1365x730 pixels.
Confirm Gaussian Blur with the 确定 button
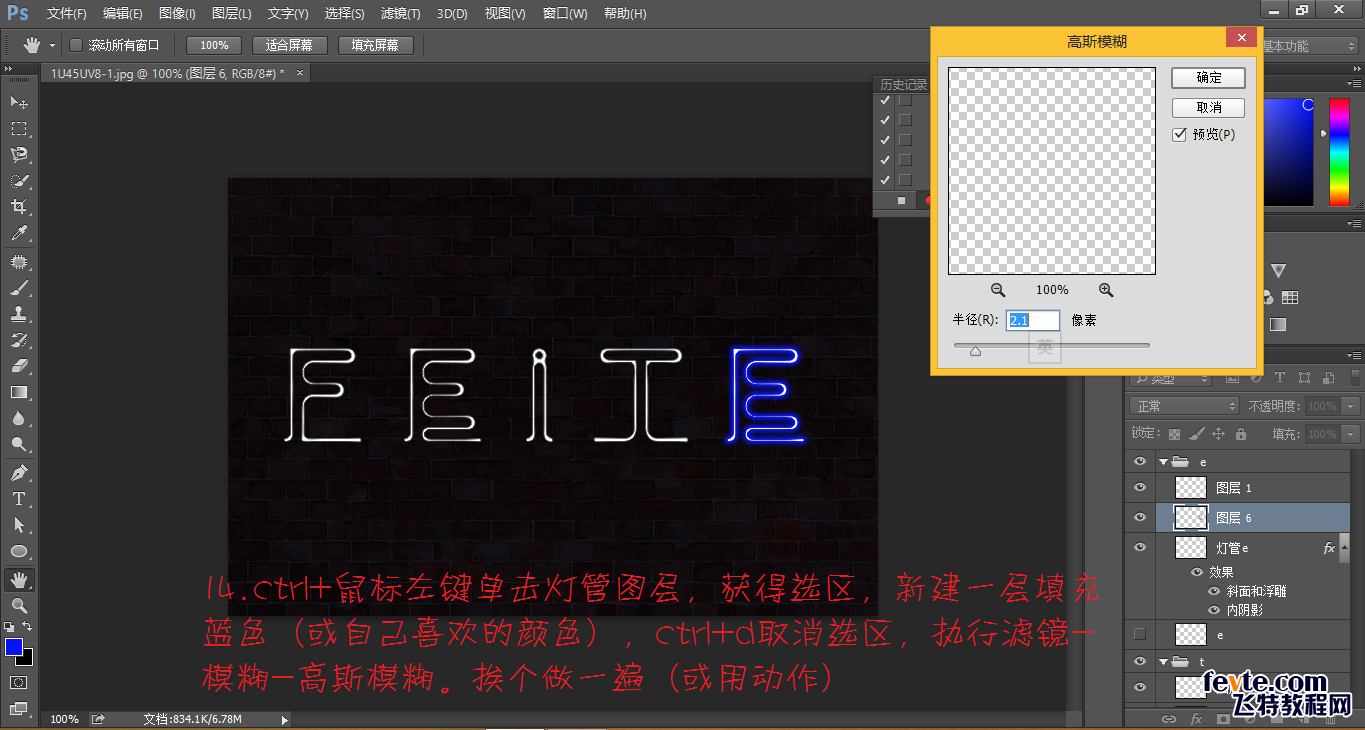pos(1207,78)
